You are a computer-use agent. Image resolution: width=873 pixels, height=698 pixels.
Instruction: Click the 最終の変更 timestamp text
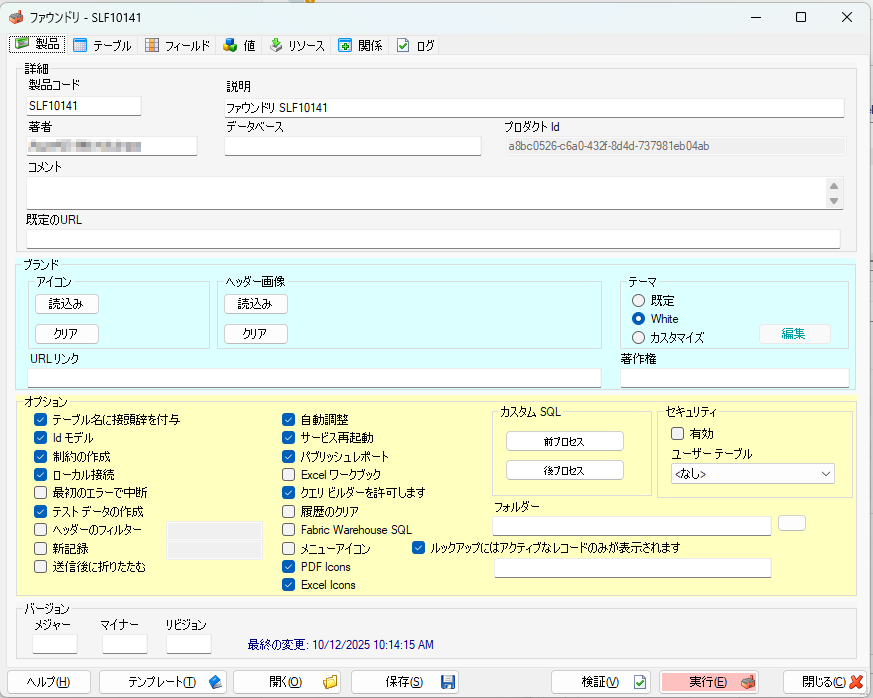tap(340, 645)
